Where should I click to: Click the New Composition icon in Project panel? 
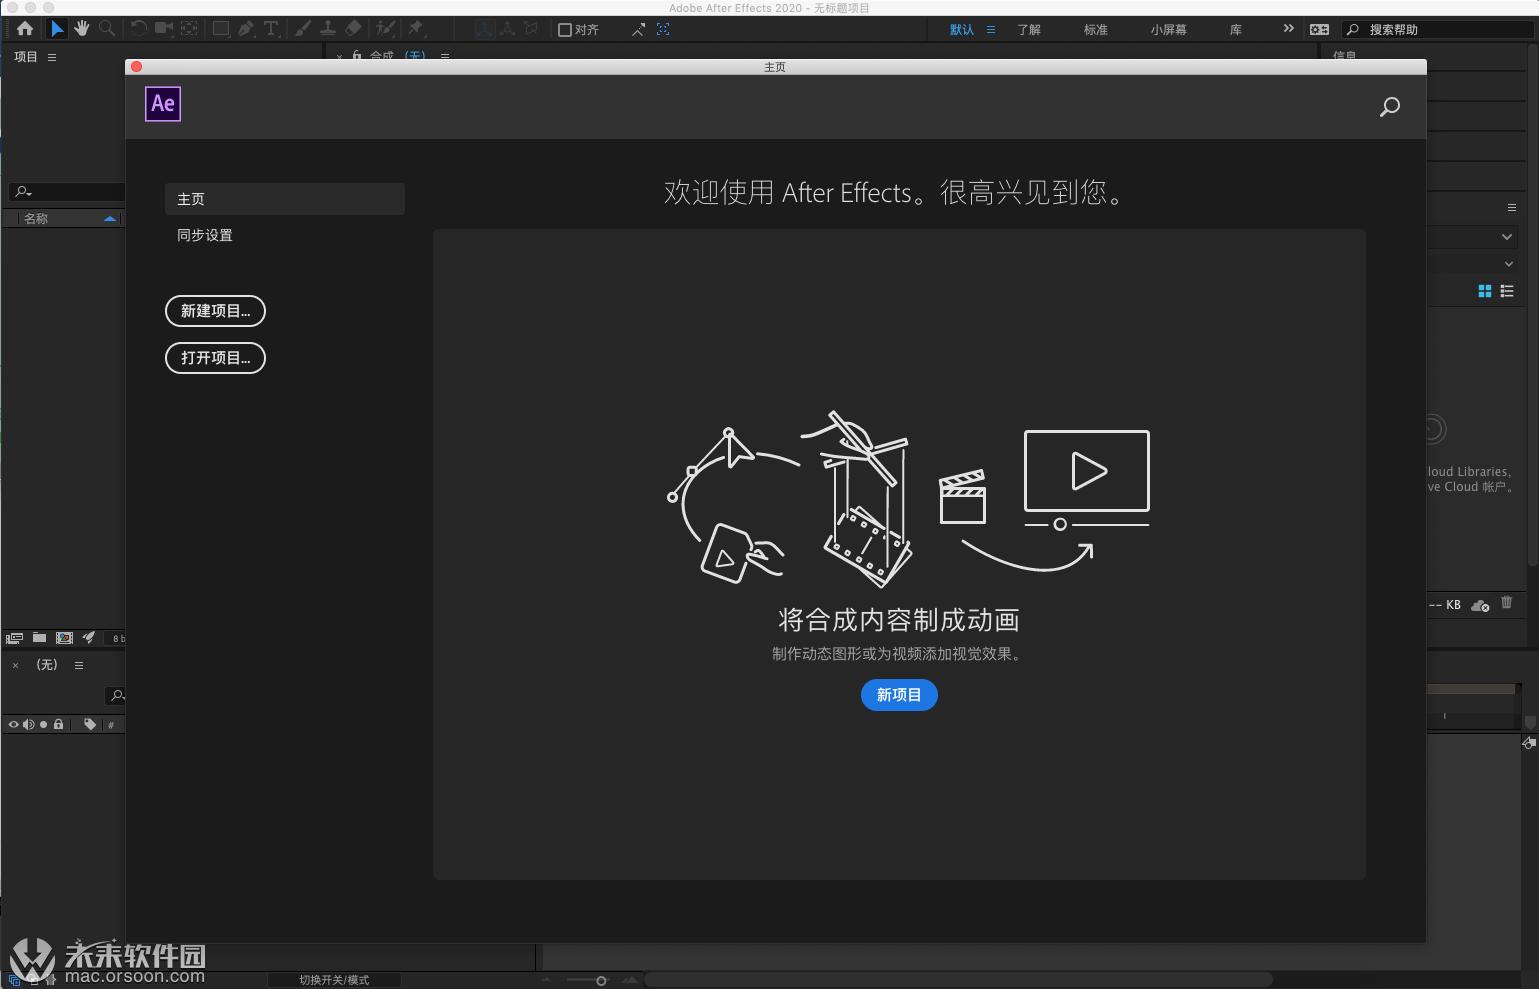point(64,638)
